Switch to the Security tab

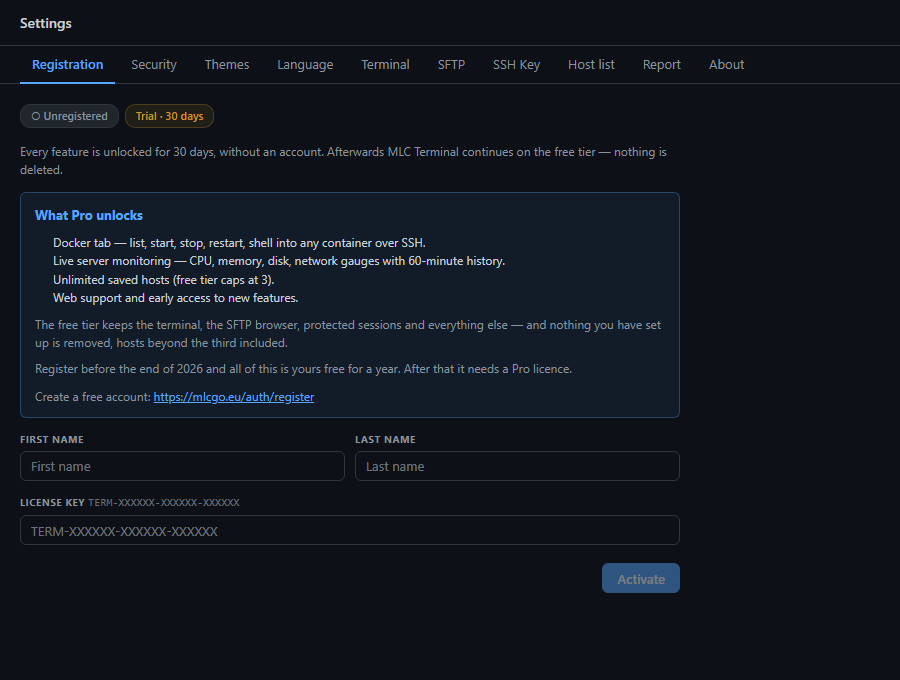point(154,64)
